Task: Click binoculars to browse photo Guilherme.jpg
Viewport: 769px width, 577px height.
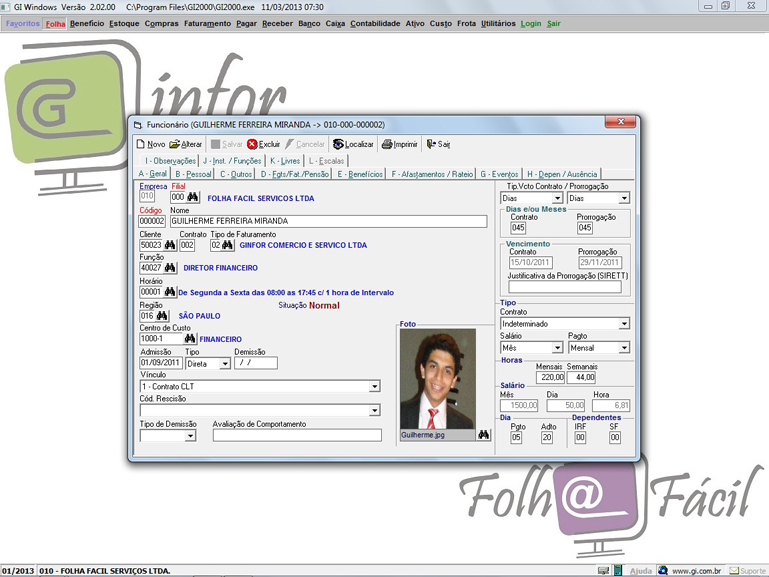Action: tap(484, 435)
